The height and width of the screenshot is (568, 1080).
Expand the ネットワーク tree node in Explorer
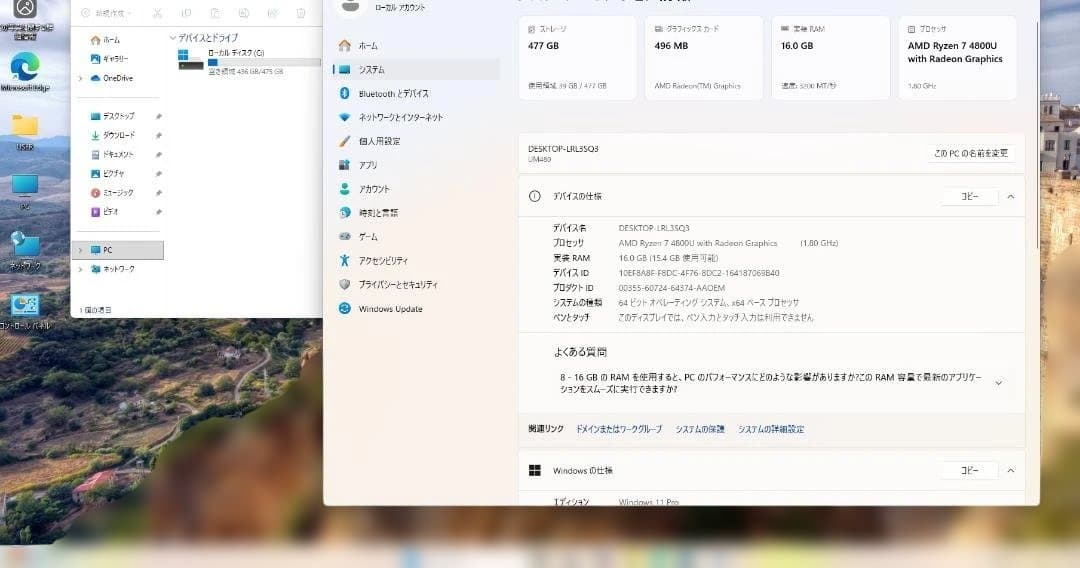(81, 269)
